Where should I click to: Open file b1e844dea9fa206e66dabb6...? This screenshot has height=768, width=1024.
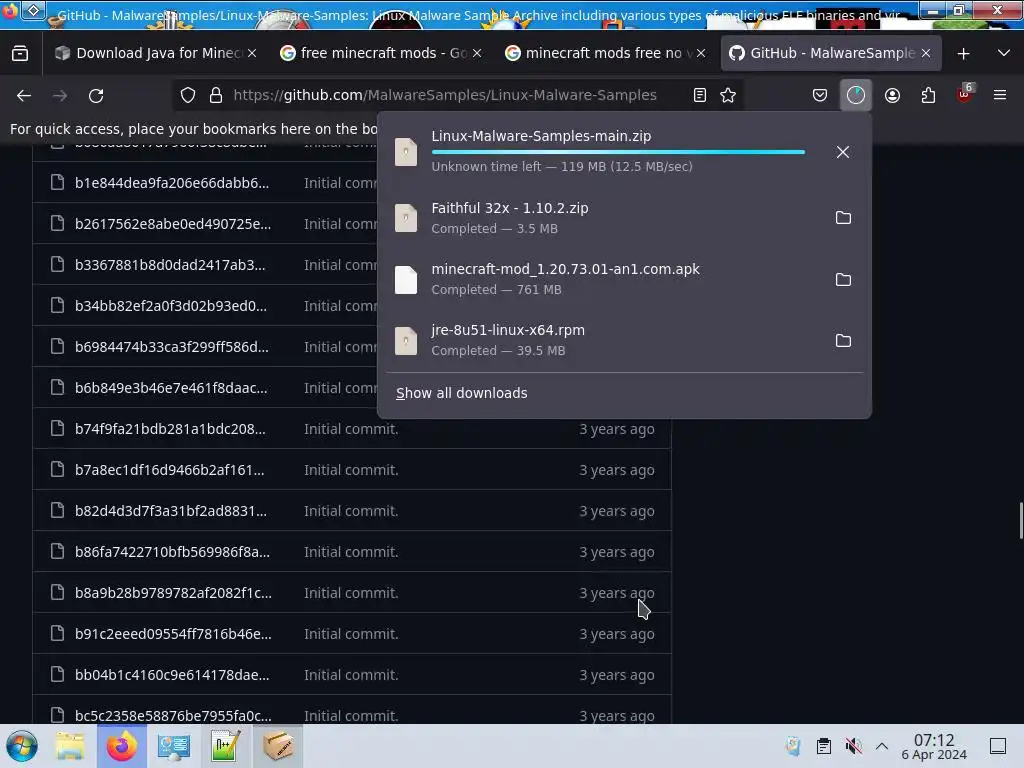172,183
